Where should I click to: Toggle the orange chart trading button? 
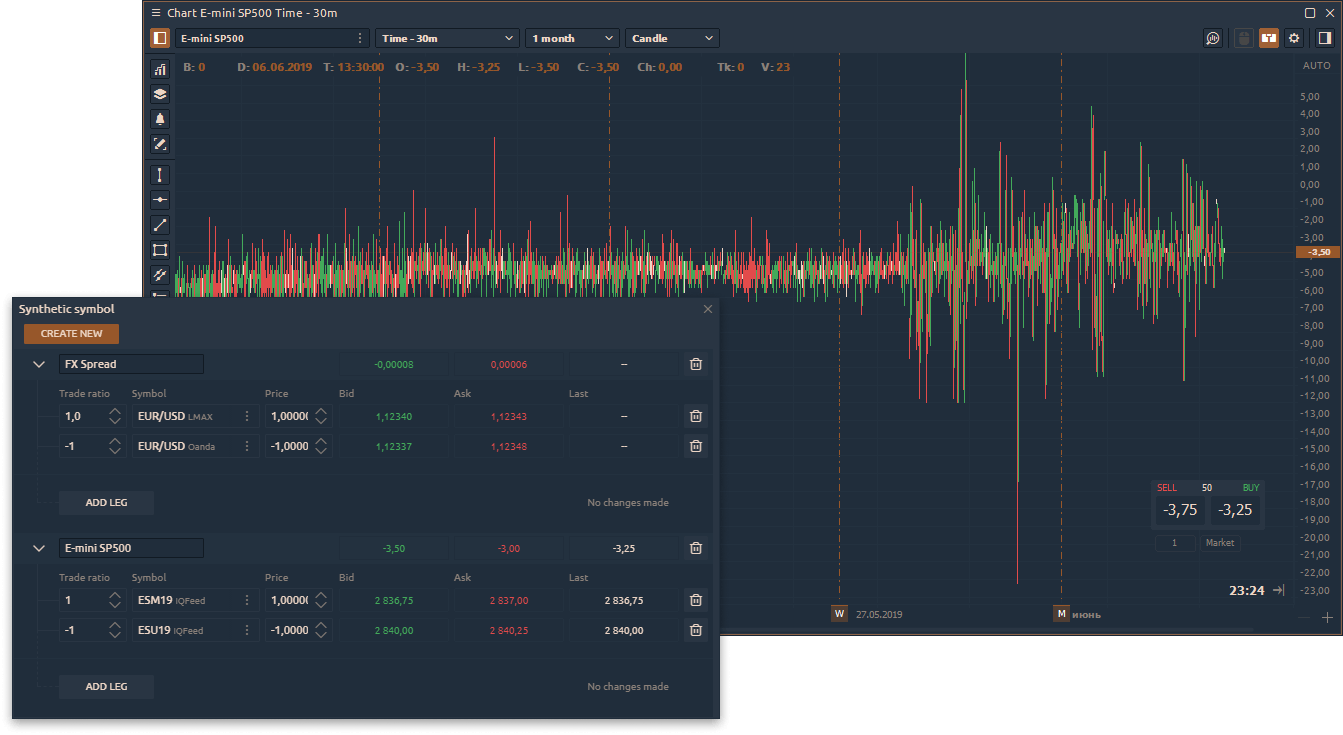(x=1269, y=38)
